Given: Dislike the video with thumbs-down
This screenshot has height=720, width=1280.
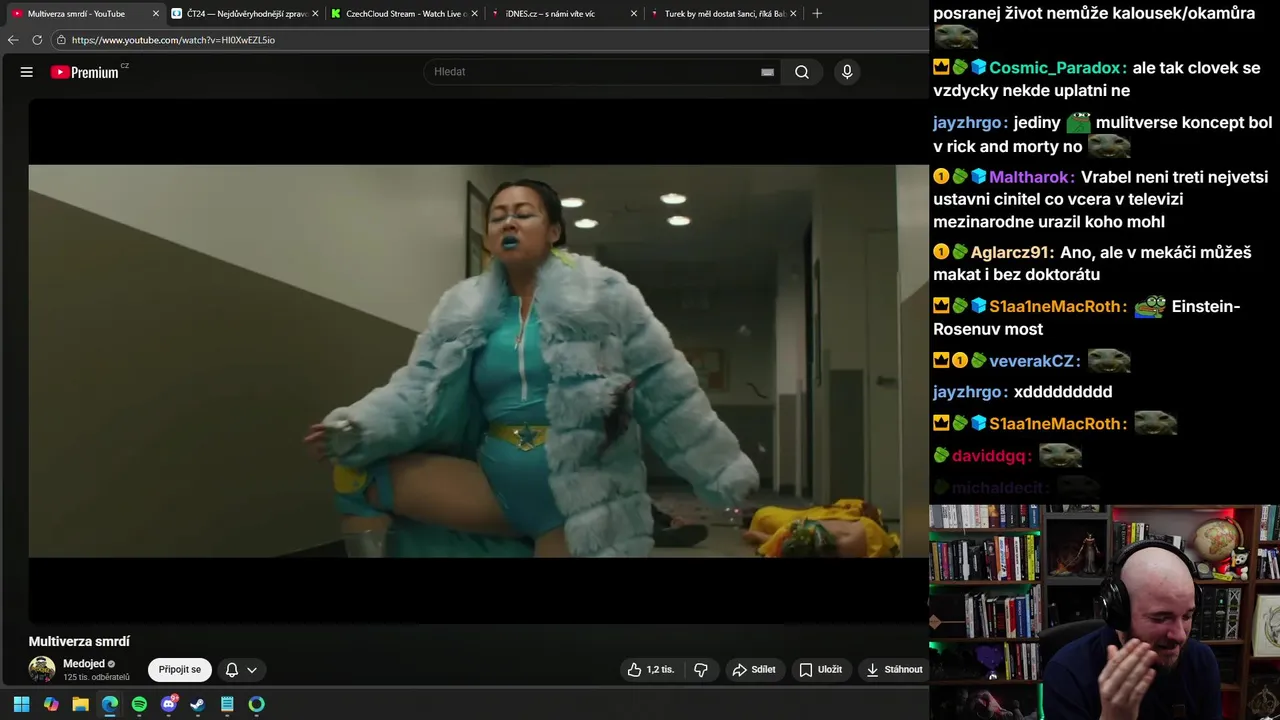Looking at the screenshot, I should pos(701,670).
